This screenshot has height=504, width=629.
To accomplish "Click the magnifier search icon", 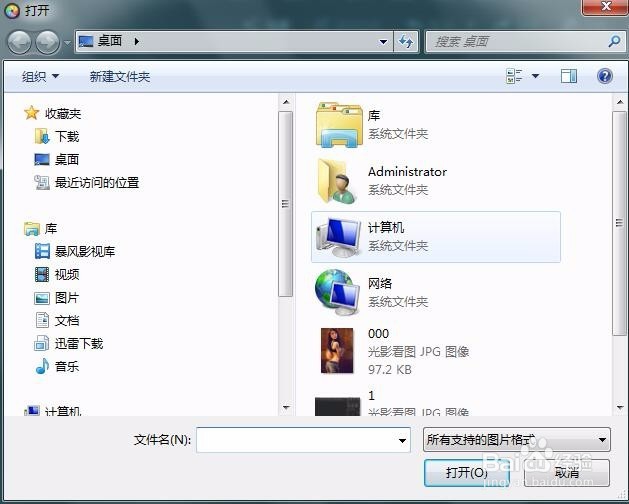I will click(614, 41).
